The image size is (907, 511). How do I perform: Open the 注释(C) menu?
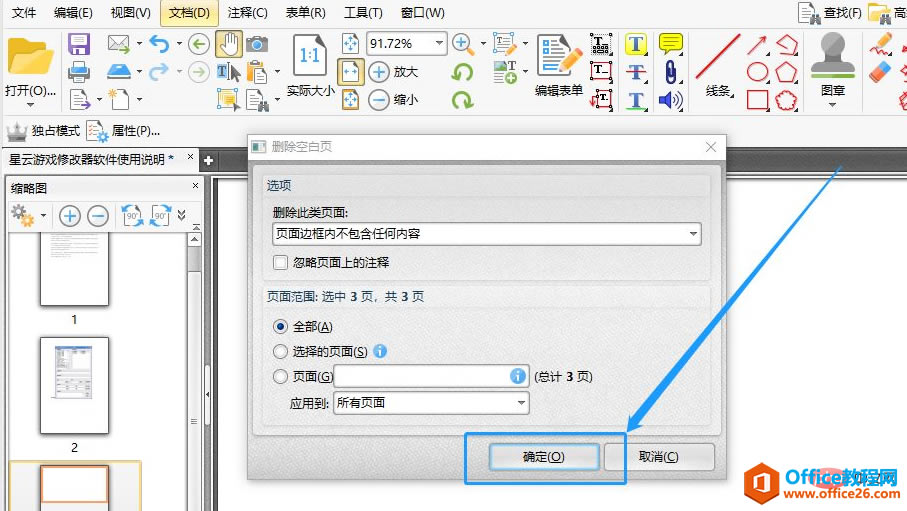pos(248,13)
